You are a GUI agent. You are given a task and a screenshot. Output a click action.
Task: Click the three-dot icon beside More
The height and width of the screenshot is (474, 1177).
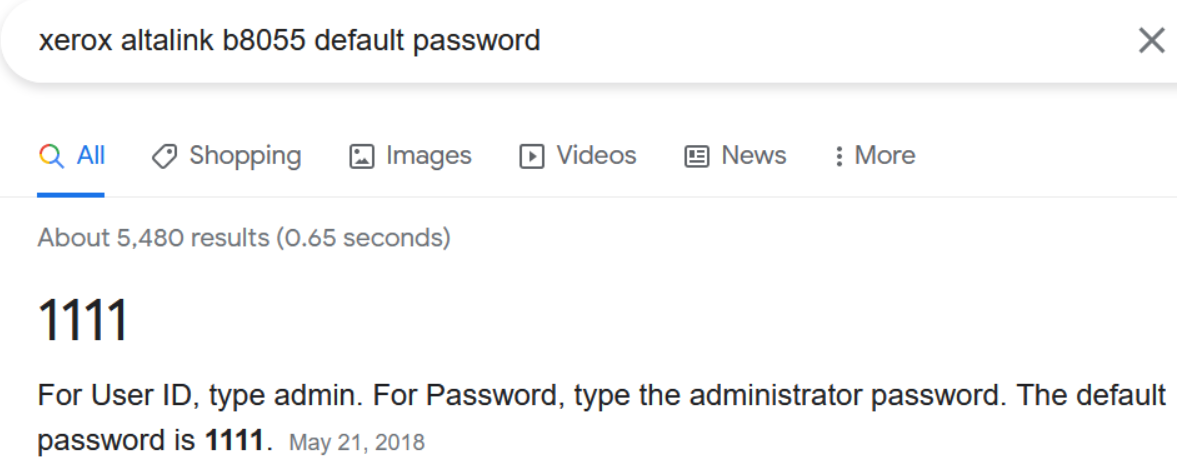[x=838, y=156]
